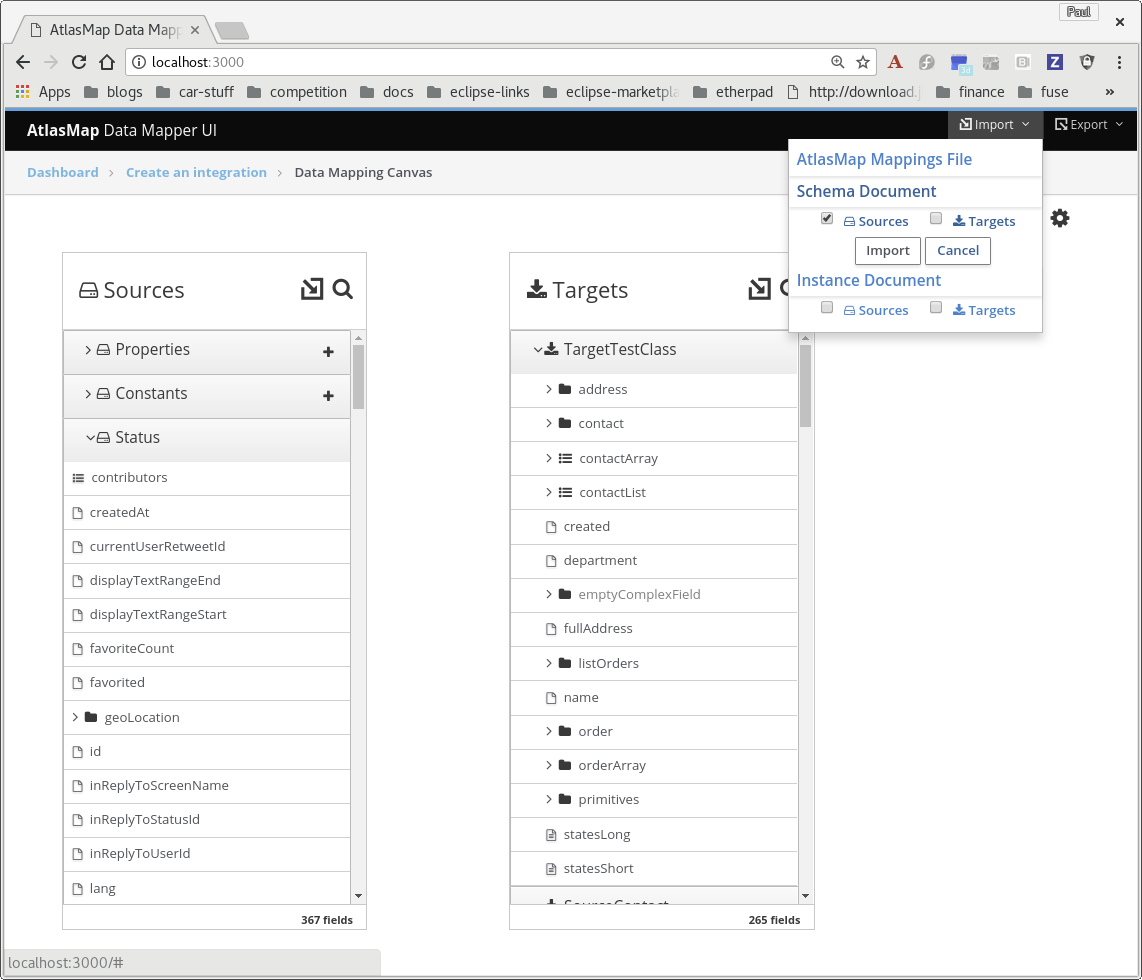Image resolution: width=1142 pixels, height=980 pixels.
Task: Open the Import menu in the top bar
Action: (x=994, y=124)
